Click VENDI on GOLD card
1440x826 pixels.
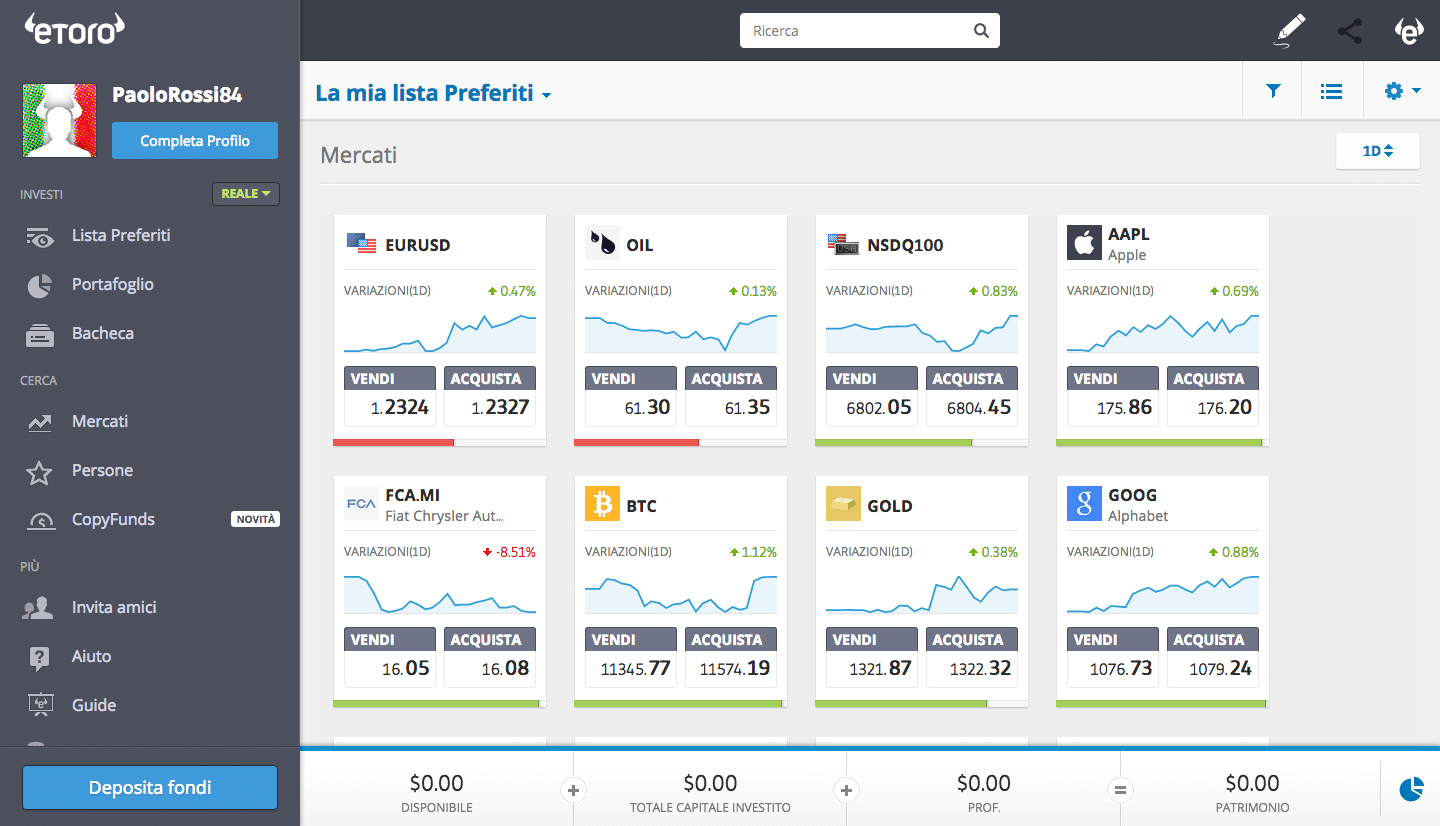(872, 657)
